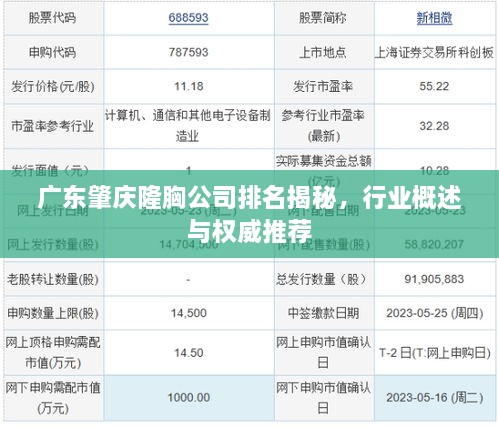This screenshot has width=499, height=428.
Task: Select the subscription code value 787593
Action: pos(188,52)
